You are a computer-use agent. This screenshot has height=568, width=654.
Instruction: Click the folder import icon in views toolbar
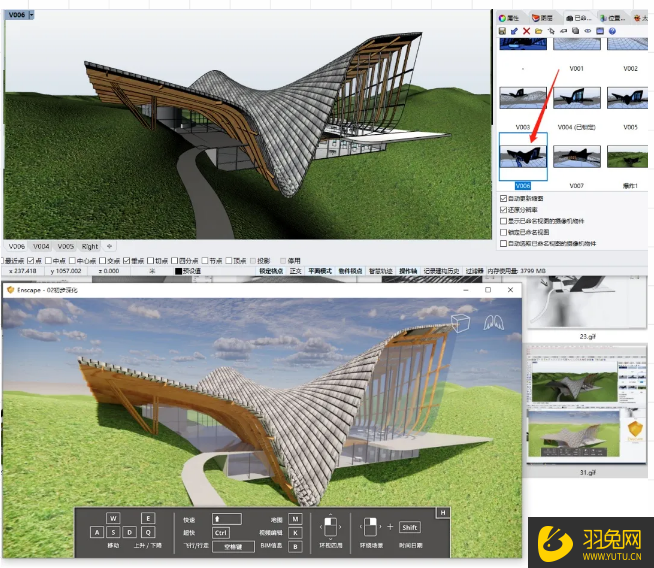(538, 31)
